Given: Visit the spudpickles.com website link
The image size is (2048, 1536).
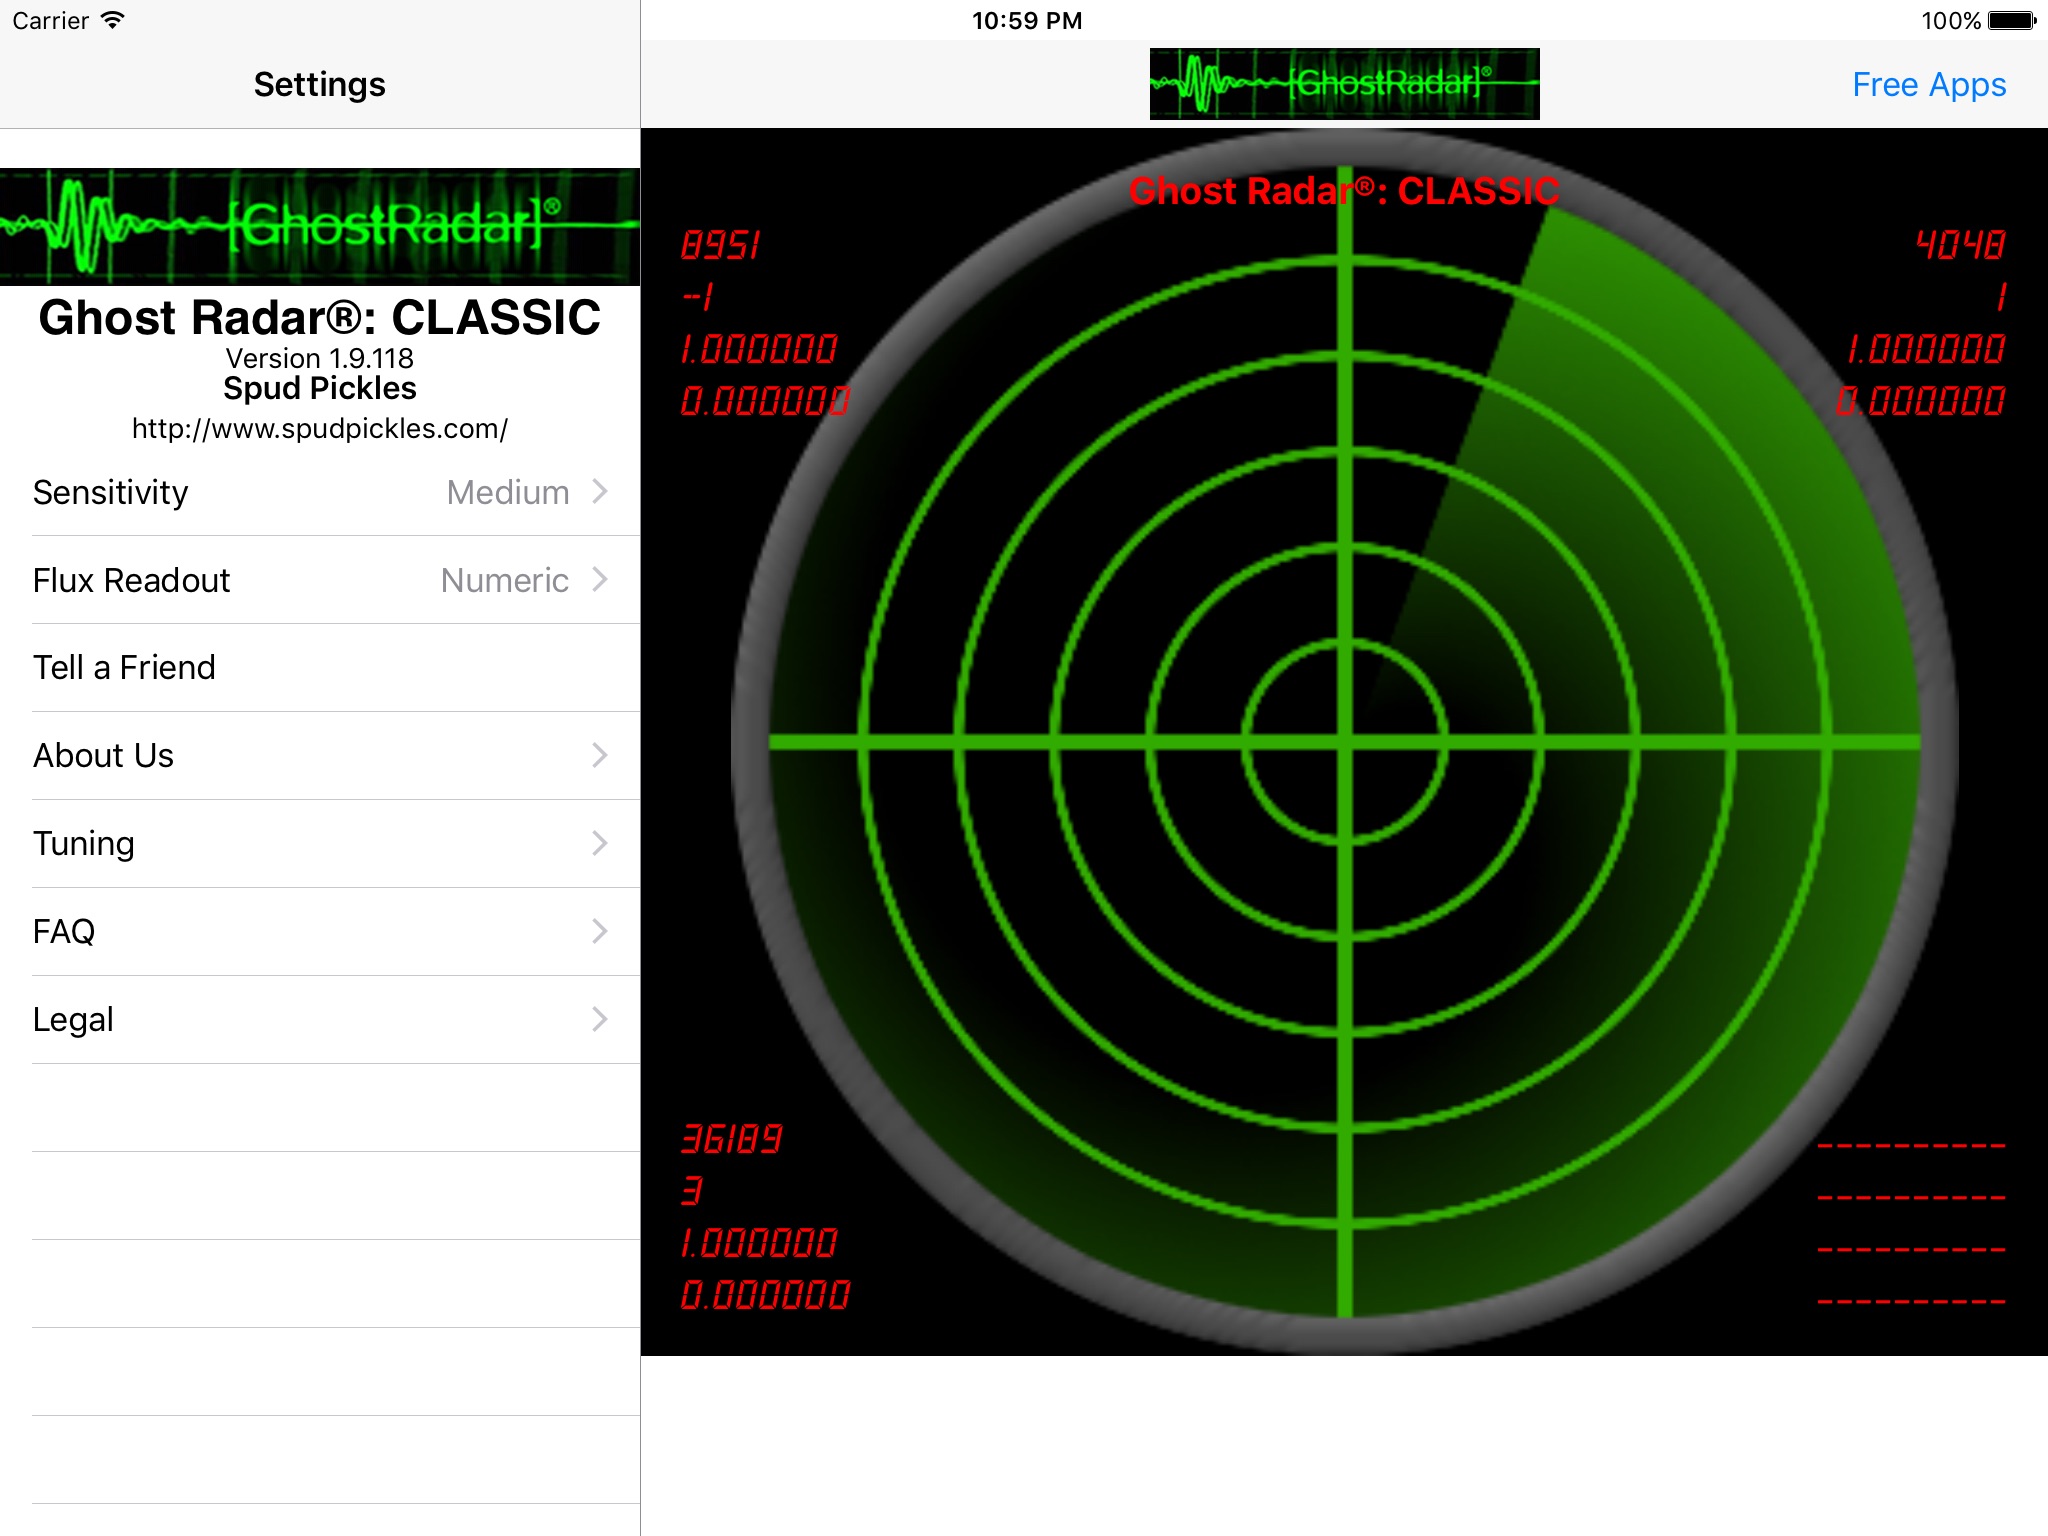Looking at the screenshot, I should [320, 429].
